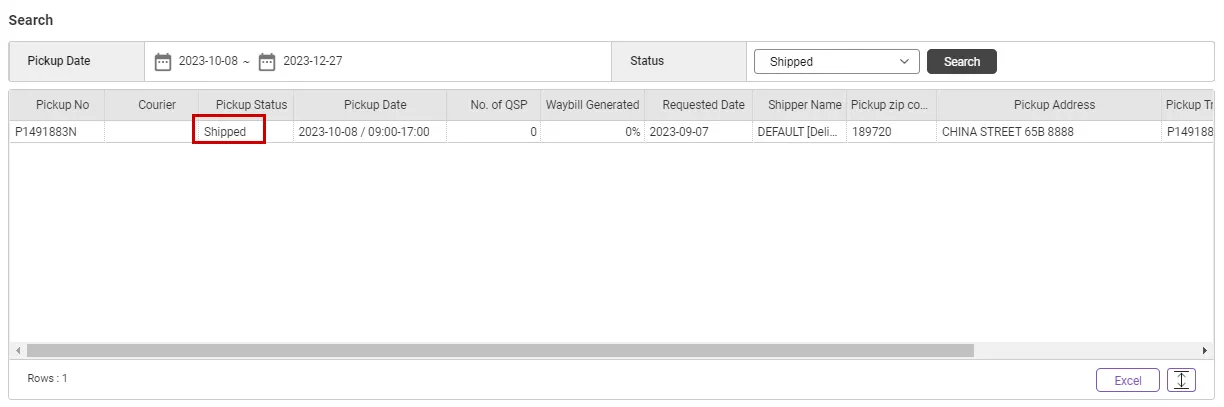The image size is (1224, 407).
Task: Click the row height expand icon
Action: [1181, 380]
